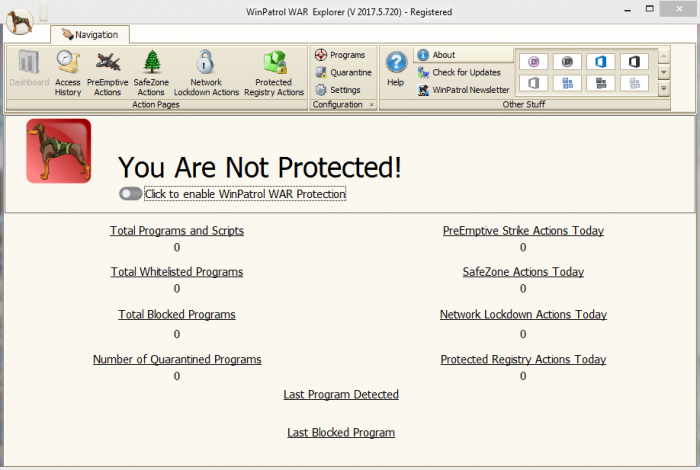Open the Settings configuration
The image size is (700, 470).
(338, 90)
